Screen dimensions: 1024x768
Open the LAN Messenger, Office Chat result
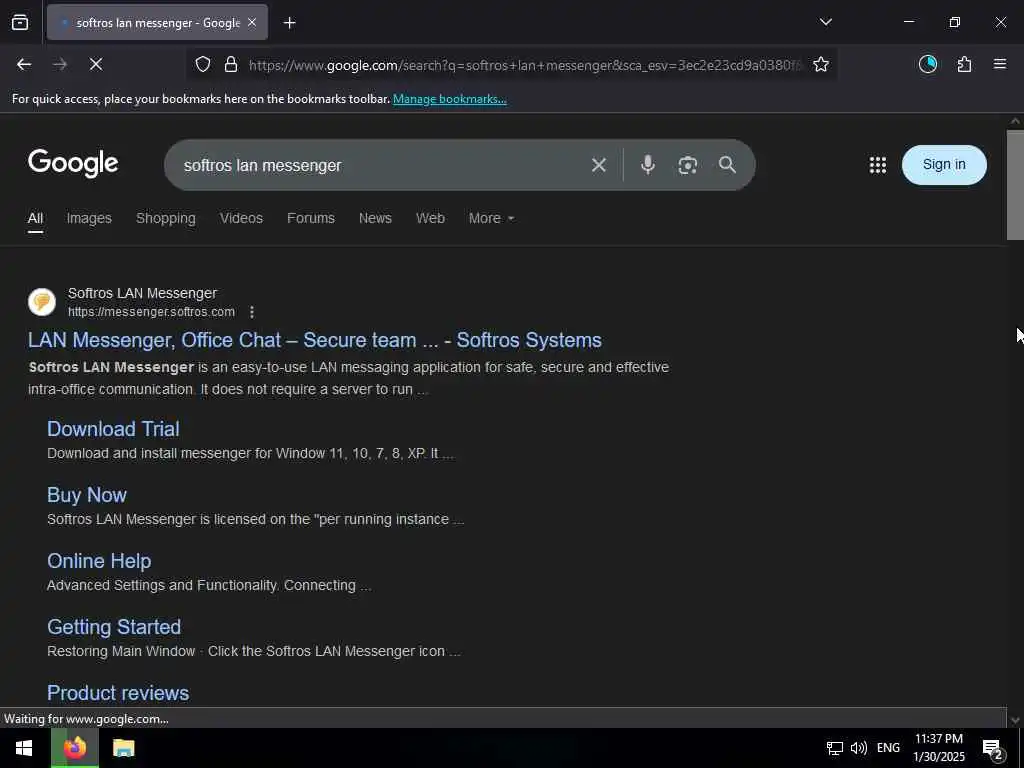[x=315, y=340]
